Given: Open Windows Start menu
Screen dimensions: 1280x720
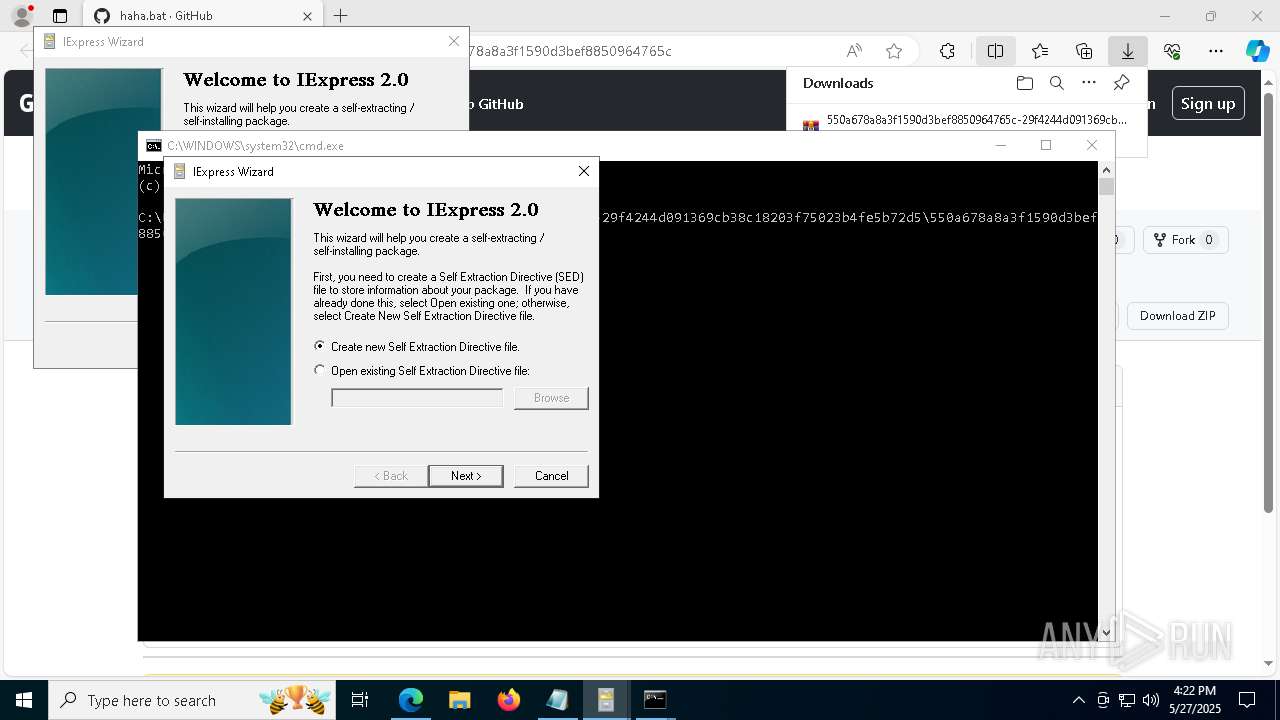Looking at the screenshot, I should (24, 700).
